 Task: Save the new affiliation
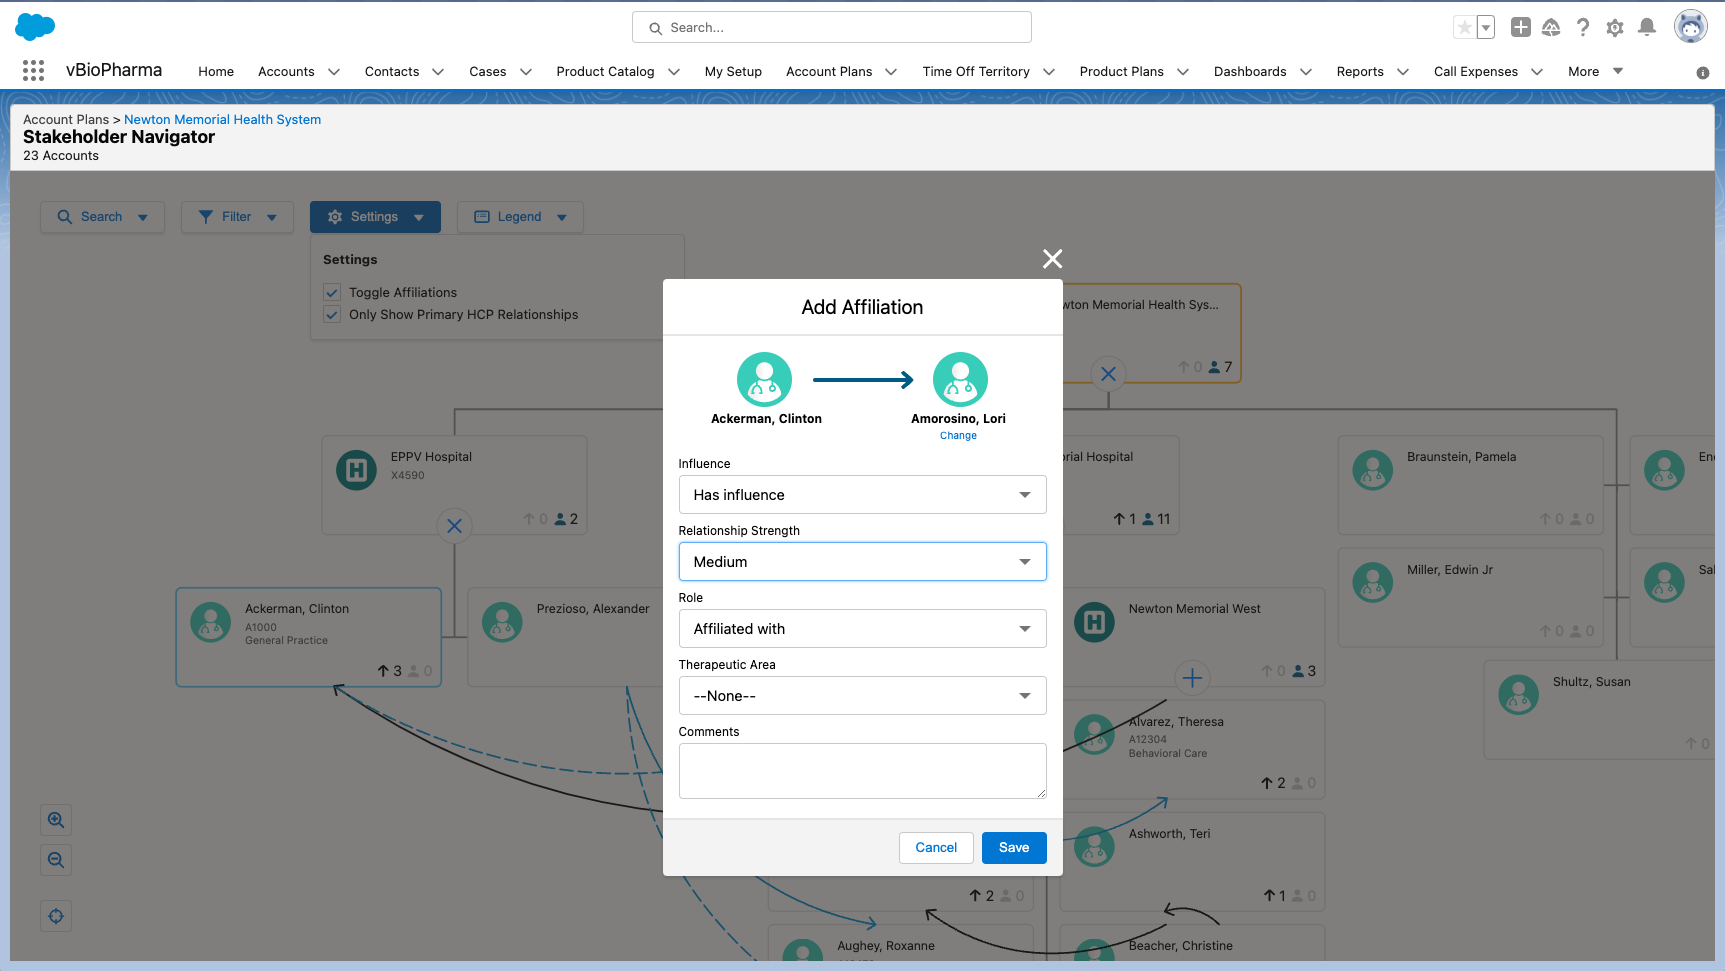tap(1013, 848)
